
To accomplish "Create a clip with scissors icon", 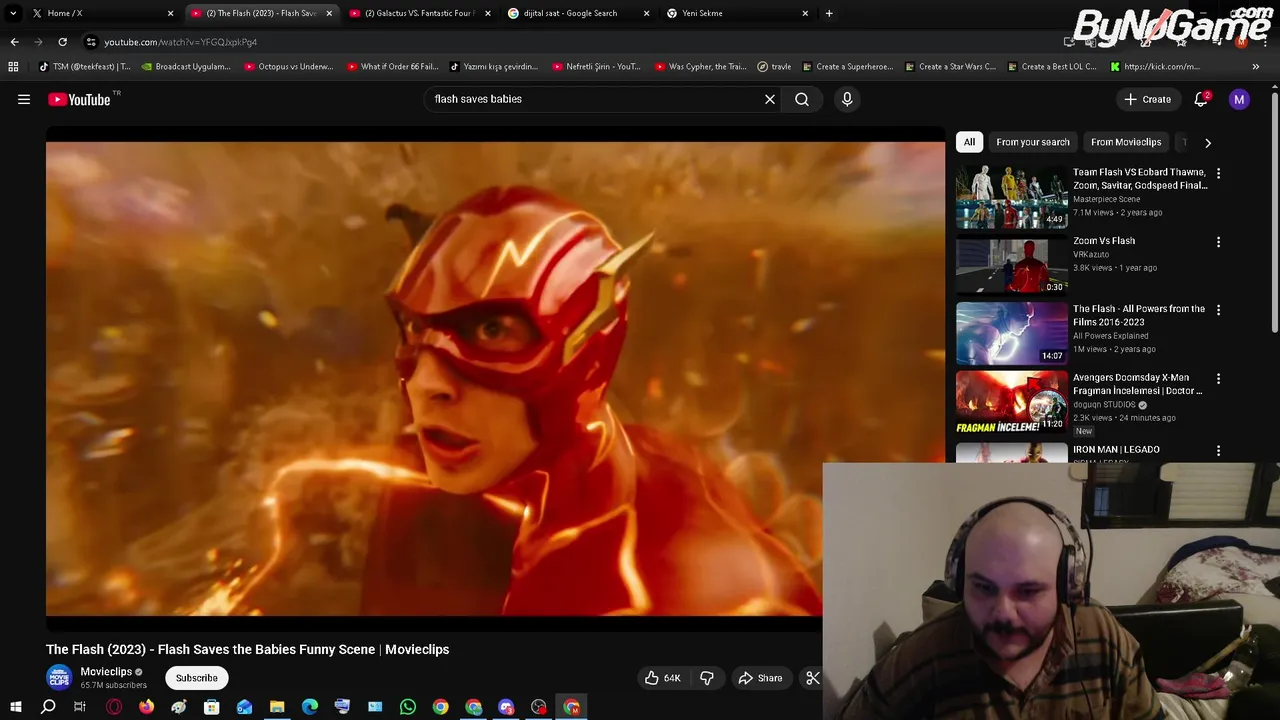I will [812, 678].
